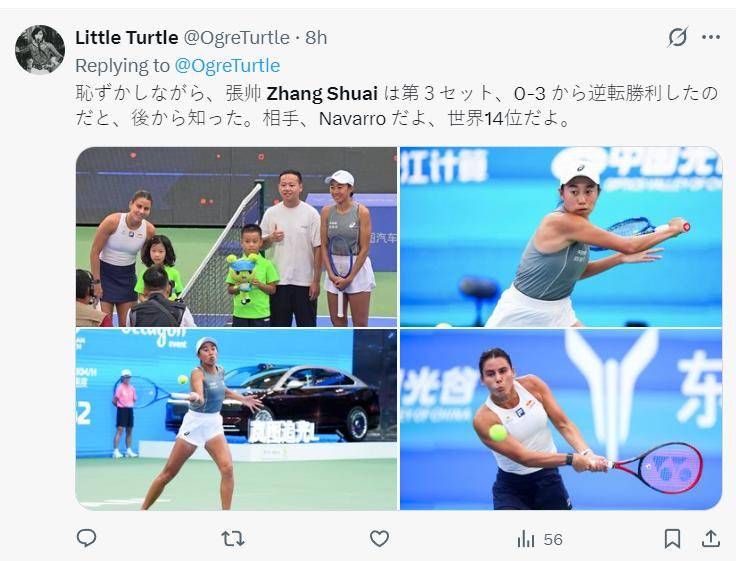The height and width of the screenshot is (561, 736).
Task: Open Little Turtle's profile avatar
Action: (40, 50)
